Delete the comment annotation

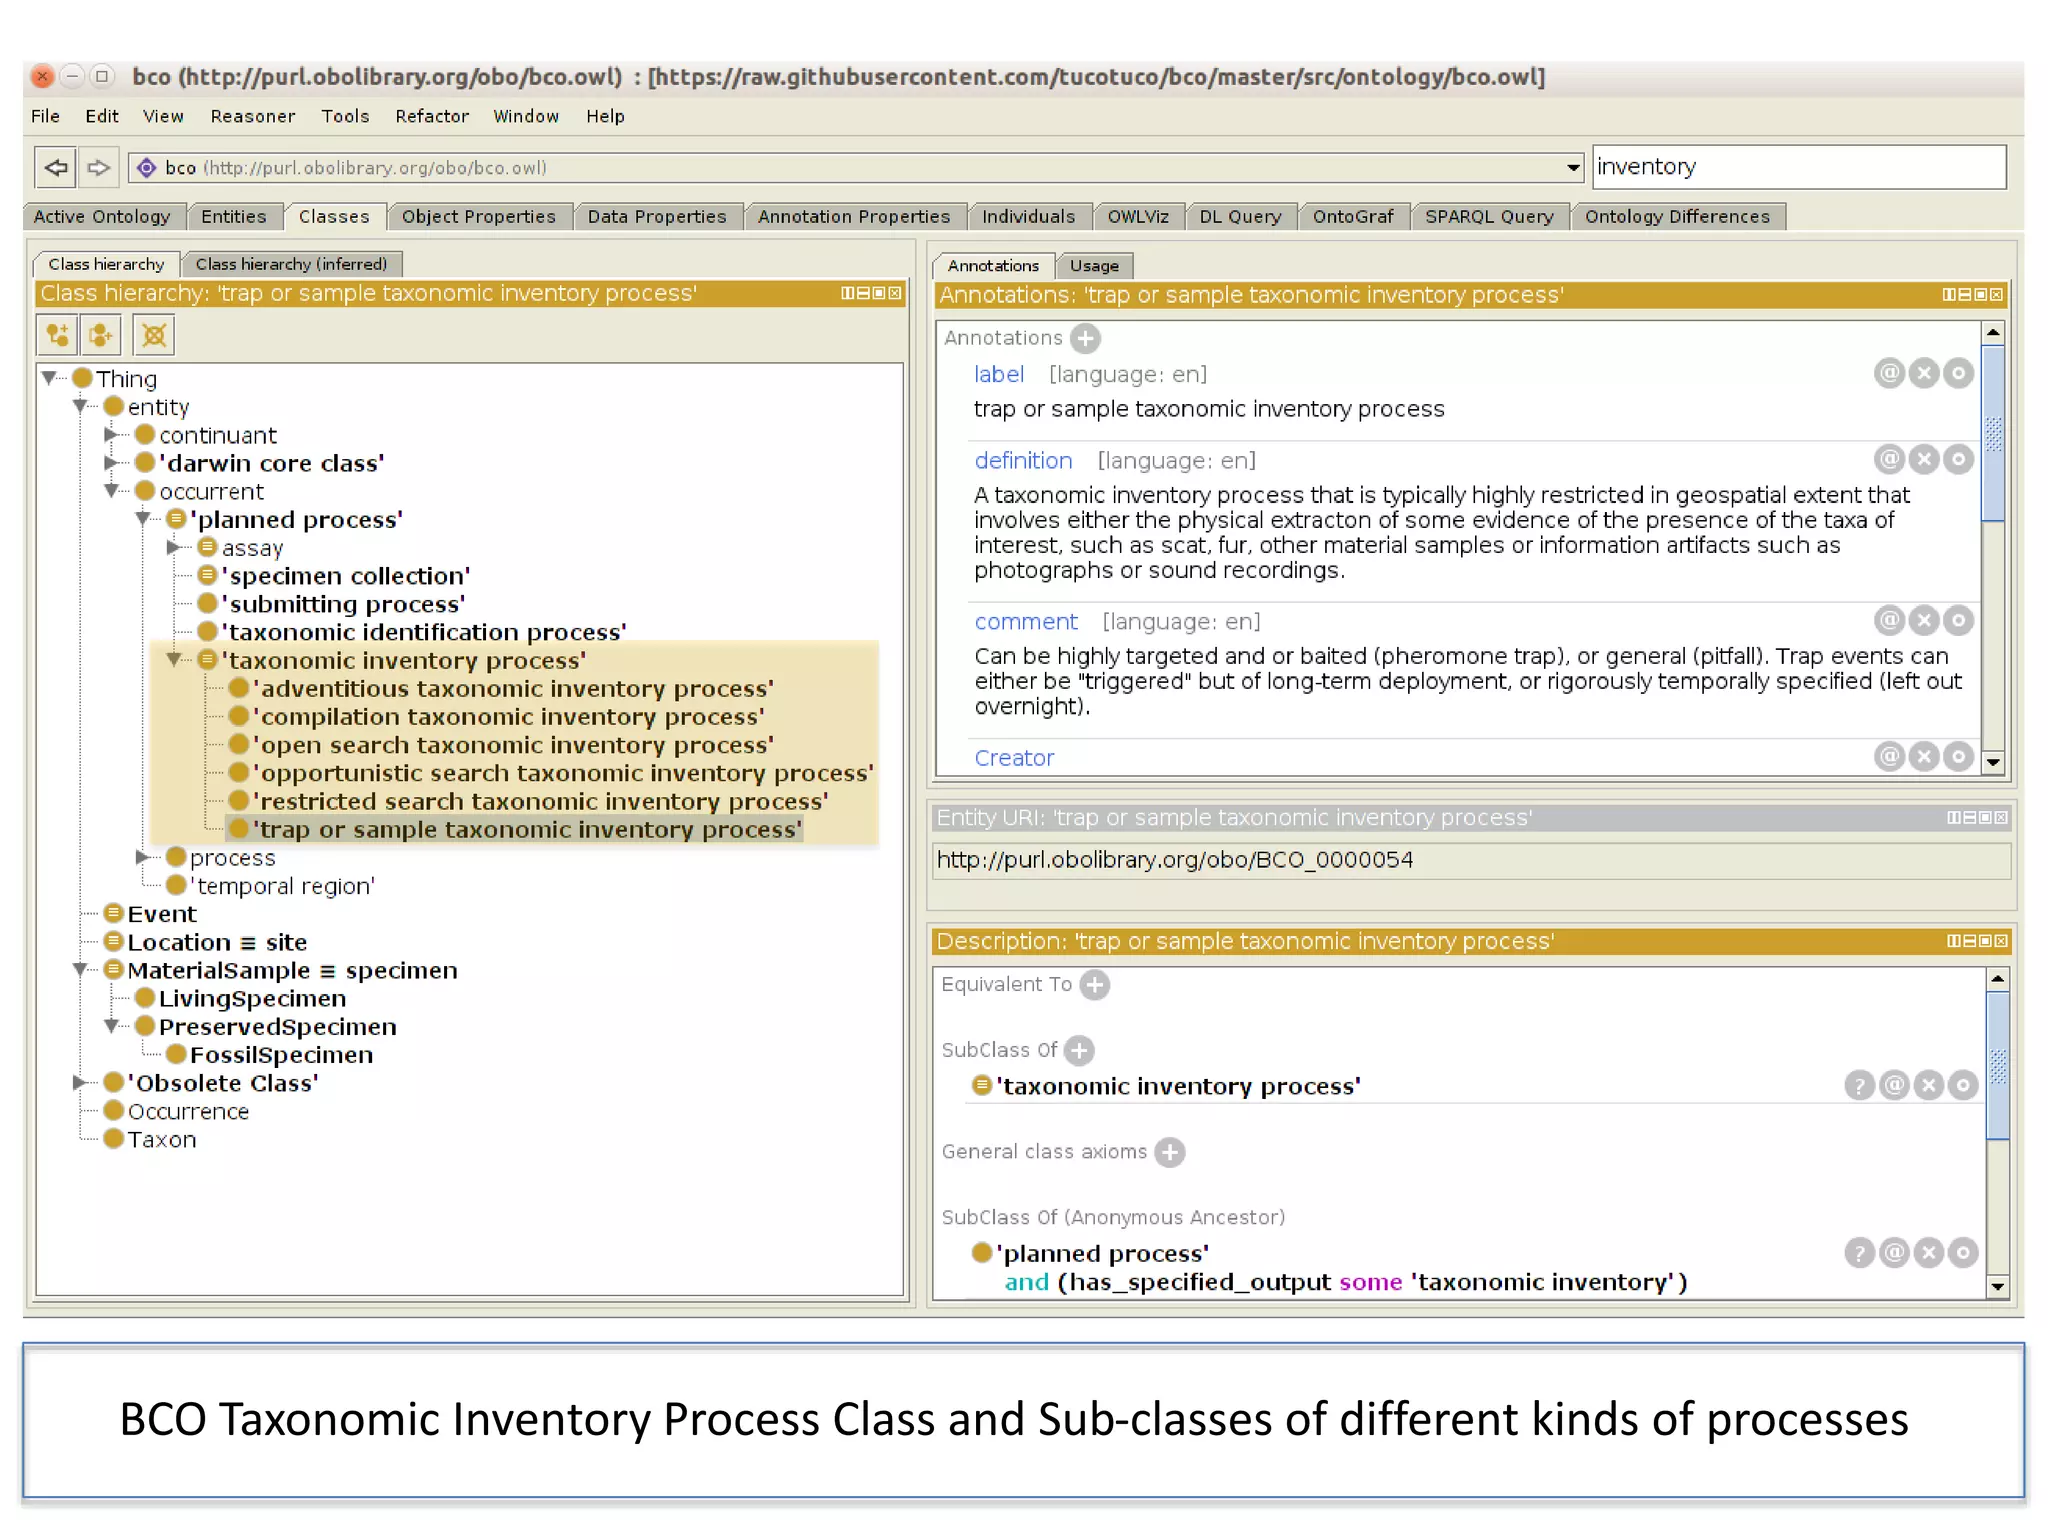click(x=1924, y=621)
